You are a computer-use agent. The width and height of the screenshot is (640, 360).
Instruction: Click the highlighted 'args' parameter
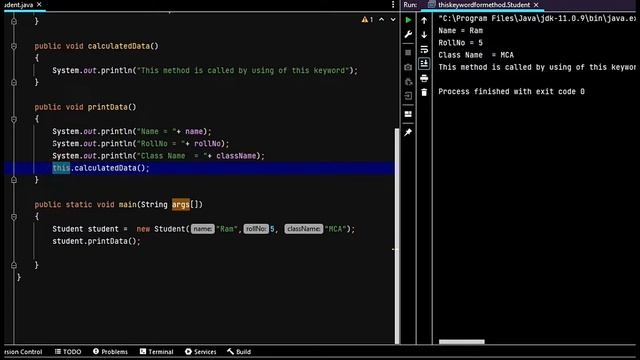click(181, 204)
